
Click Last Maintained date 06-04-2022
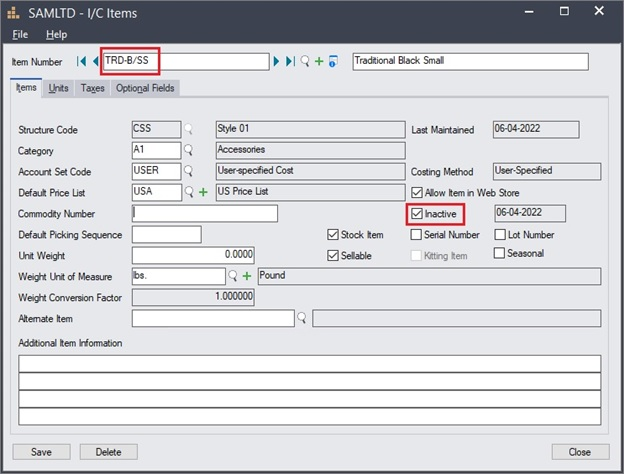click(536, 129)
